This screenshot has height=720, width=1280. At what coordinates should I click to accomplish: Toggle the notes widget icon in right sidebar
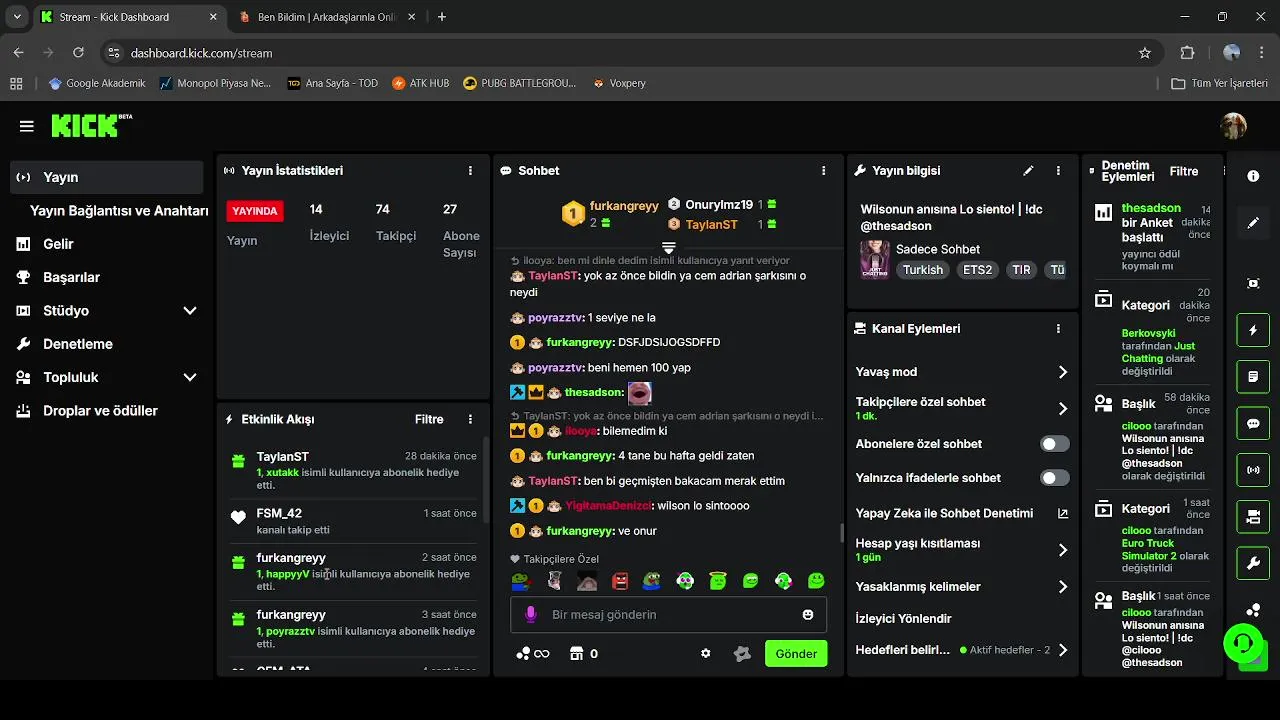point(1253,377)
